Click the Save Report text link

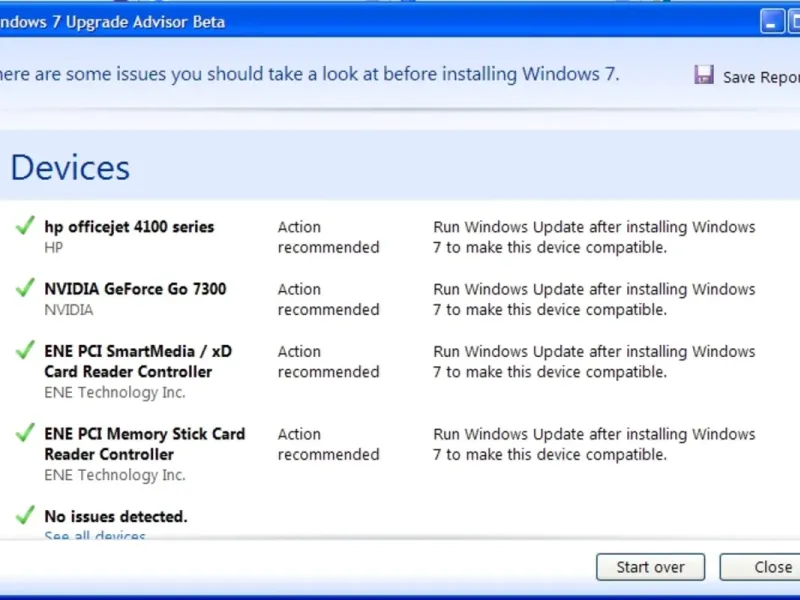tap(761, 77)
